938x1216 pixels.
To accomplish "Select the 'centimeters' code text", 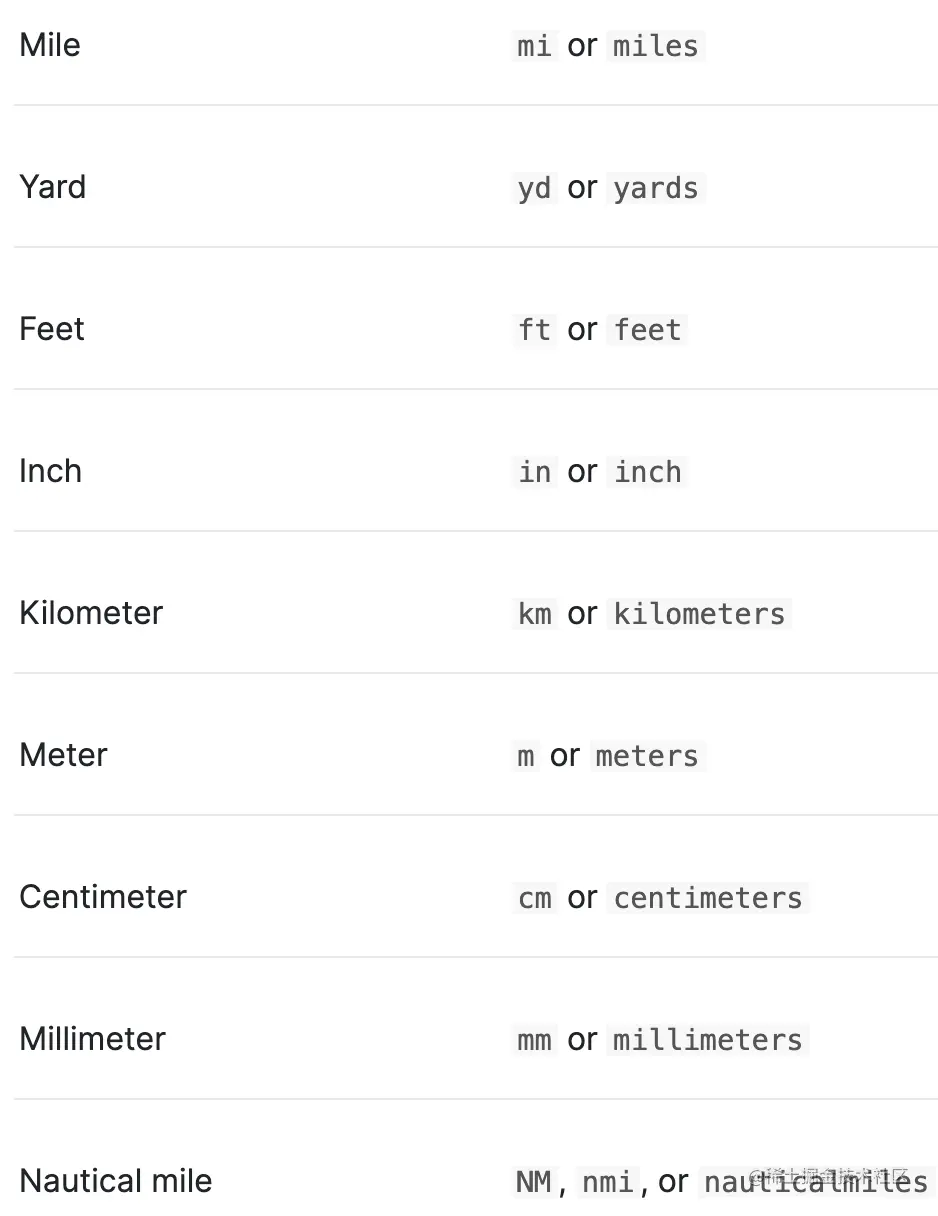I will (708, 898).
